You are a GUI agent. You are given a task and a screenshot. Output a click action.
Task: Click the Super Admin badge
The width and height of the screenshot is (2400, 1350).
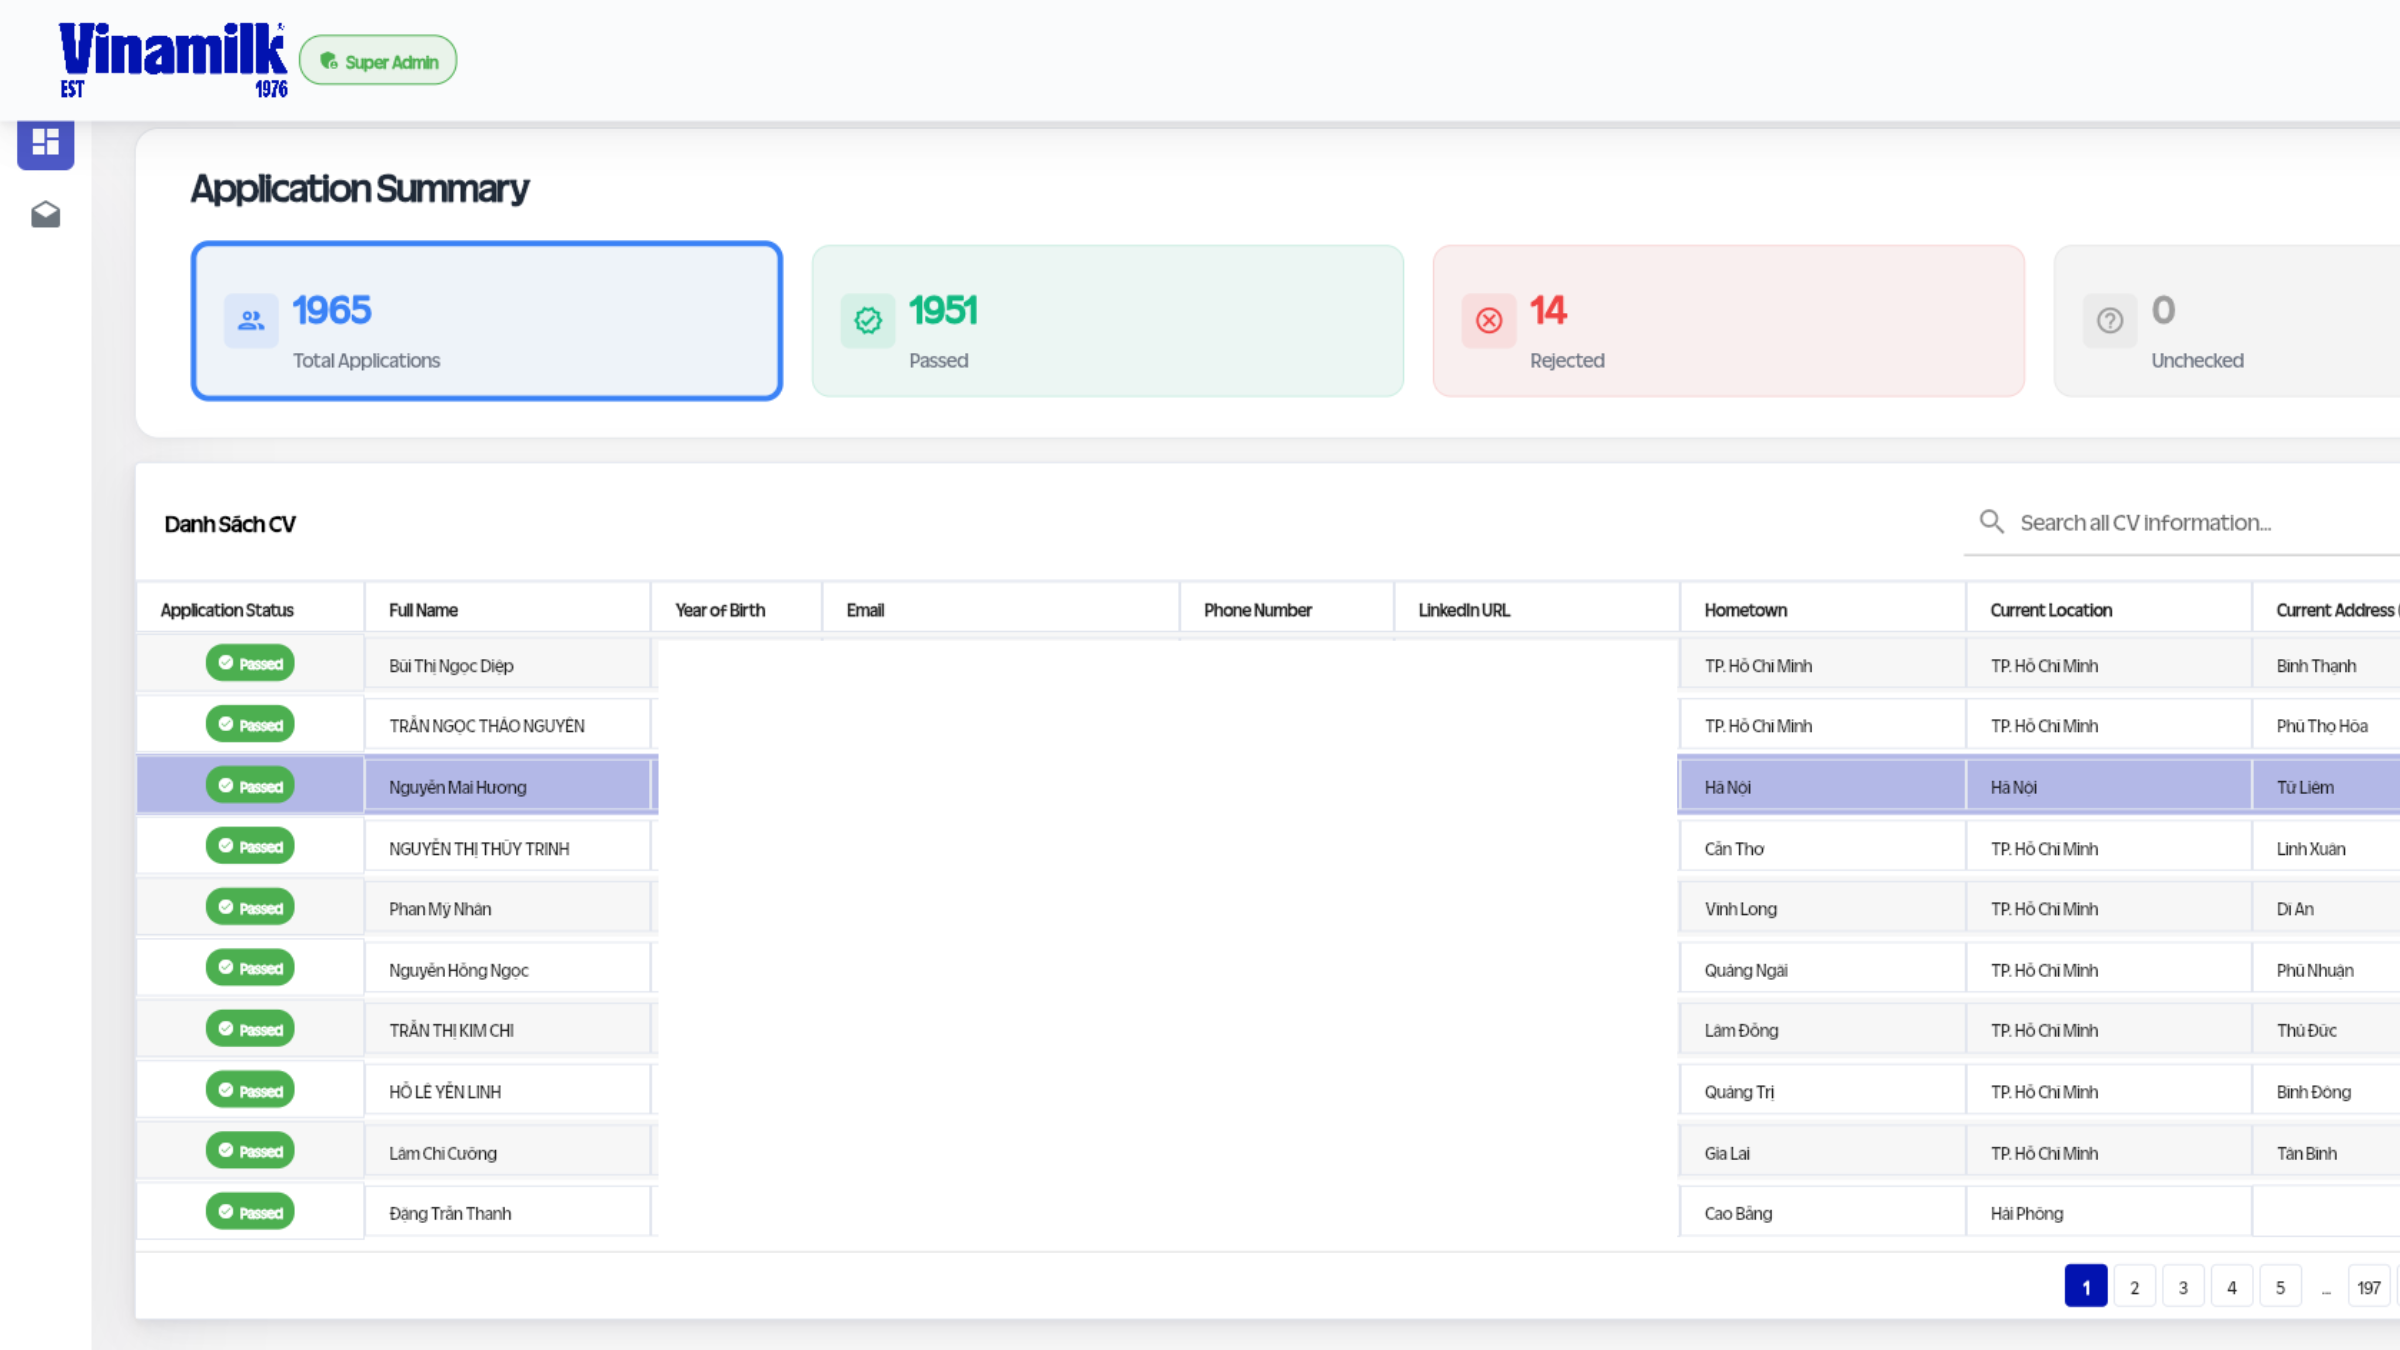coord(378,61)
